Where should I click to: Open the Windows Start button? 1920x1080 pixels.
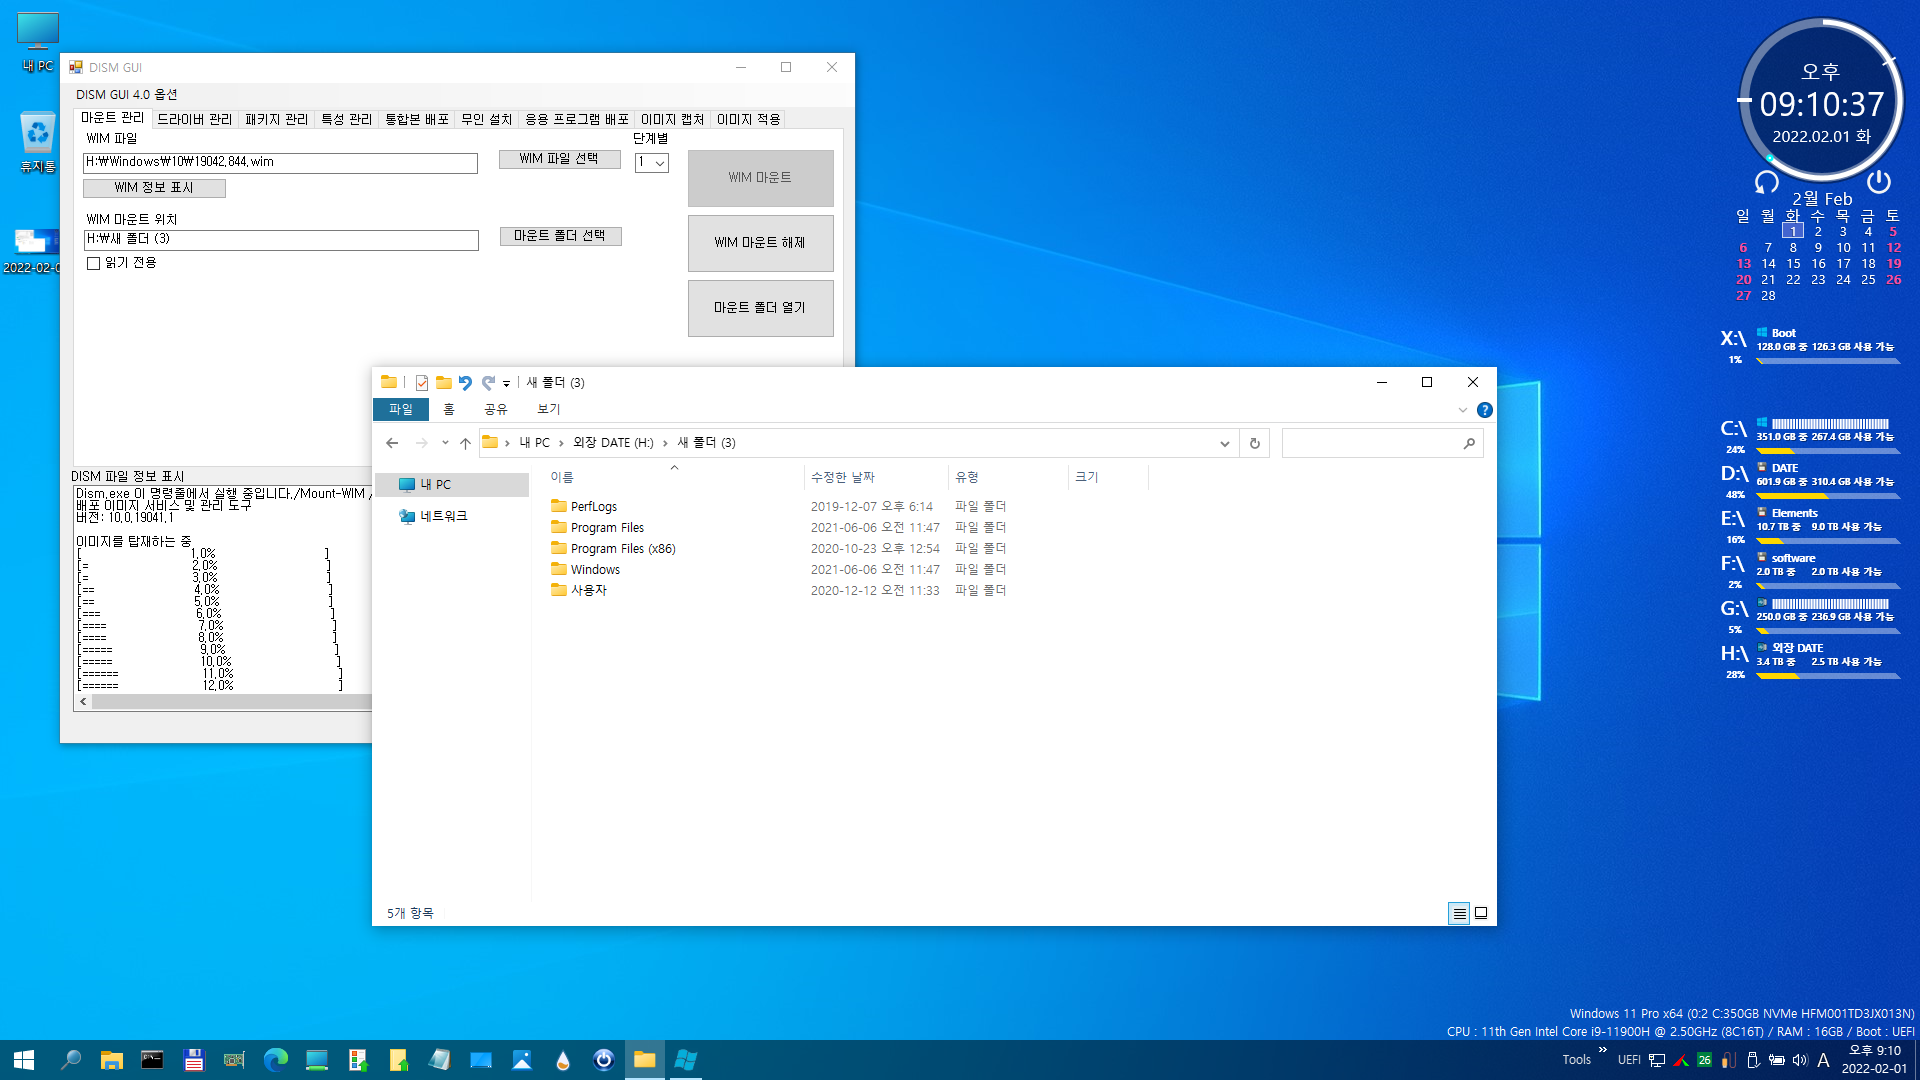coord(24,1060)
